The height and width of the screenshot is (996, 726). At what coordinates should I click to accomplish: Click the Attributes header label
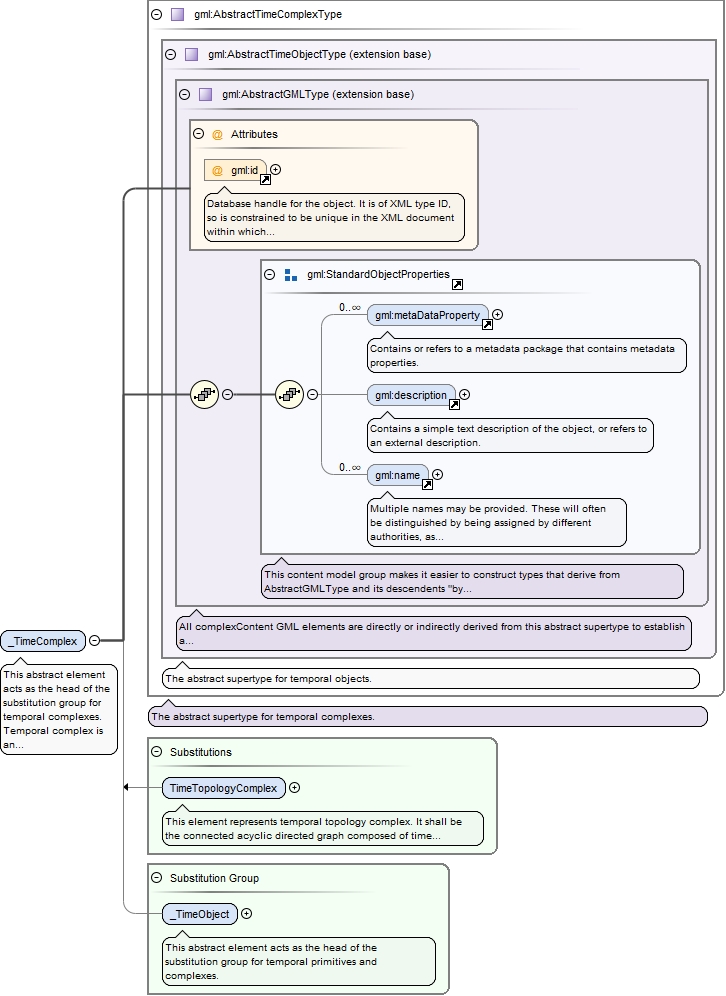pos(254,134)
